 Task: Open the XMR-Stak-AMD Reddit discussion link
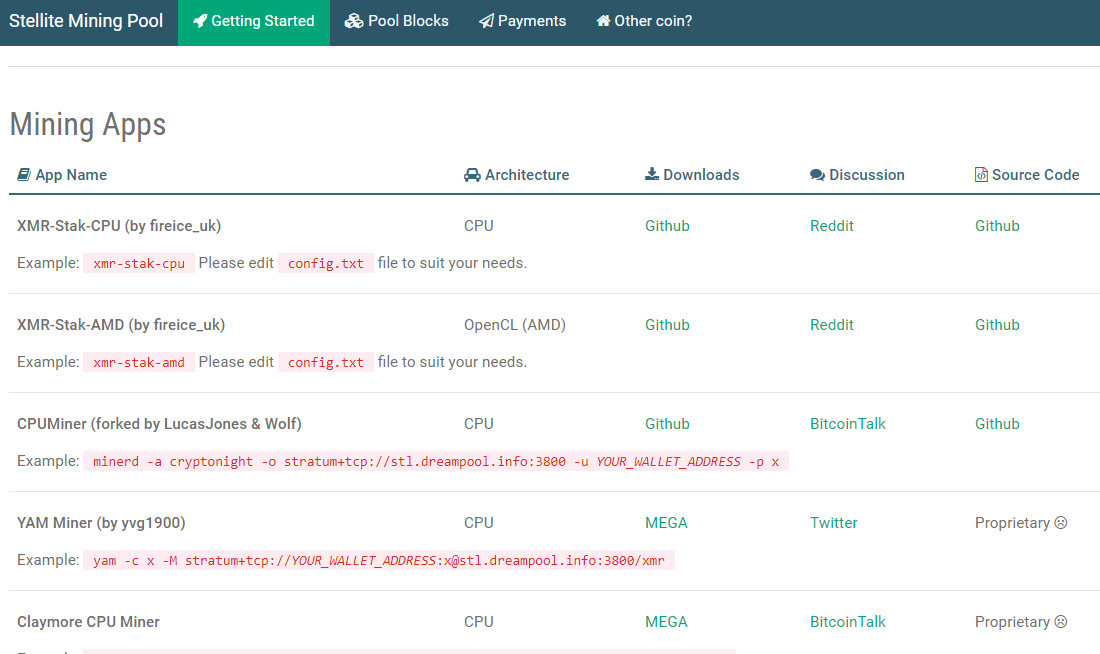click(x=831, y=325)
